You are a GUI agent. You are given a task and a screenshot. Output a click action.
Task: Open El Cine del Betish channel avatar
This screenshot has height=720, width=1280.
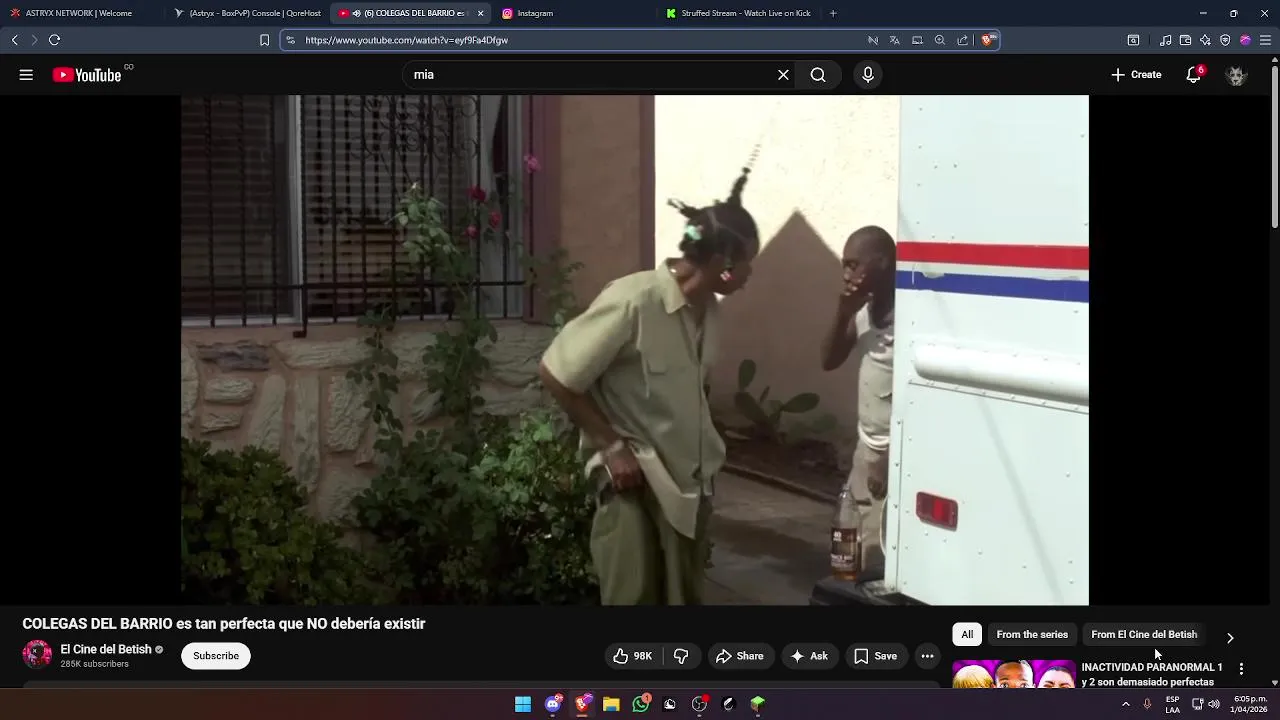pos(37,655)
